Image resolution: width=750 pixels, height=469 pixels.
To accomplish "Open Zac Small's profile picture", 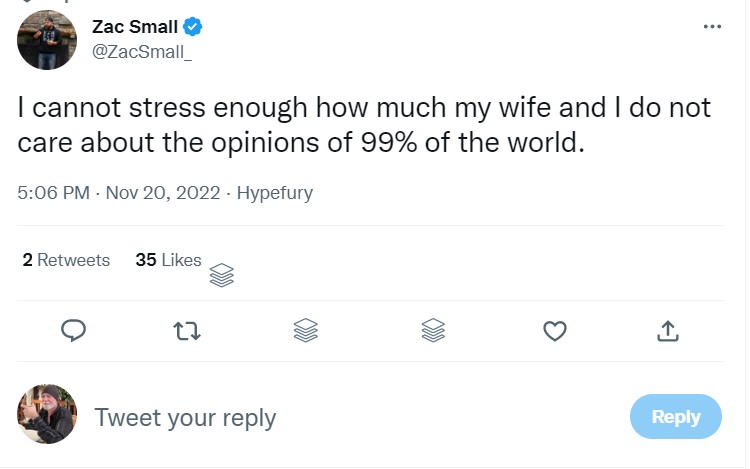I will (x=47, y=40).
